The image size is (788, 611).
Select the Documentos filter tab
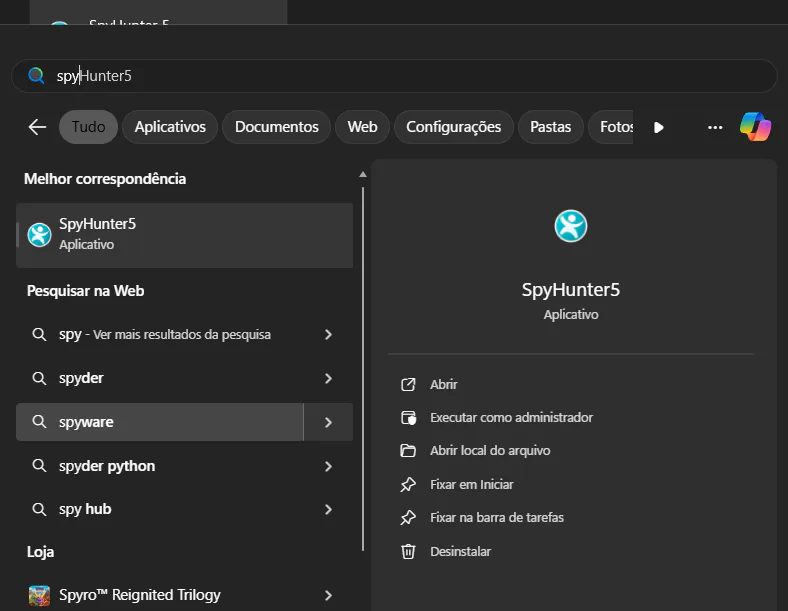click(276, 127)
